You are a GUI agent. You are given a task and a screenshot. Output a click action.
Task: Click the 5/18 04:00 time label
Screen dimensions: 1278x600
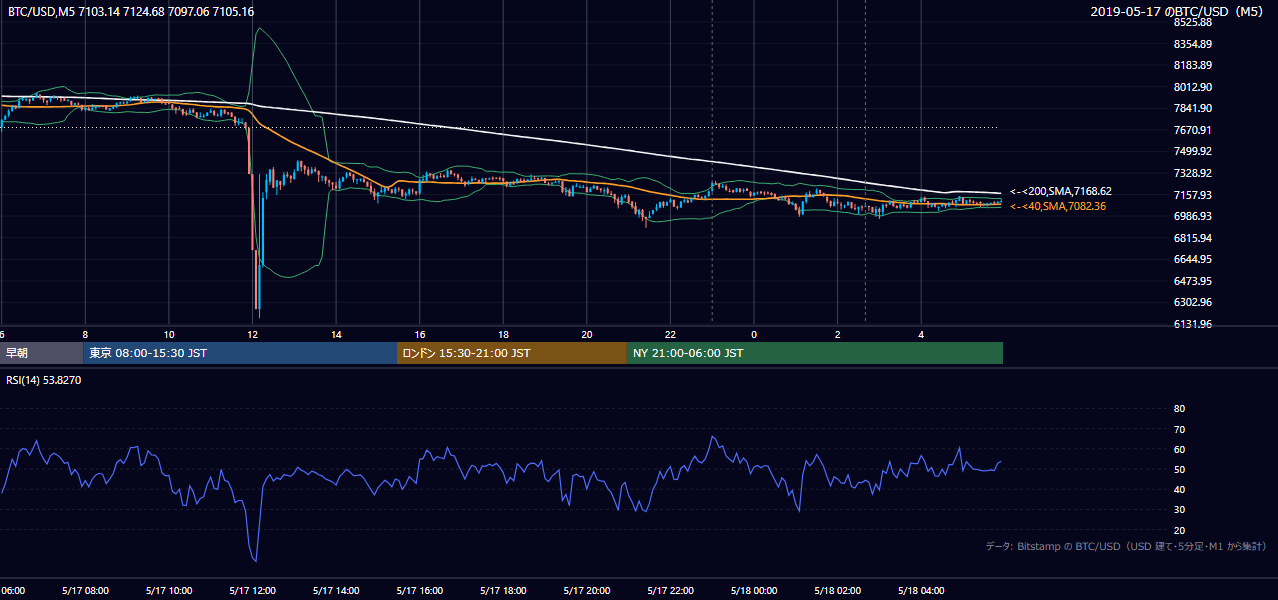click(x=922, y=590)
